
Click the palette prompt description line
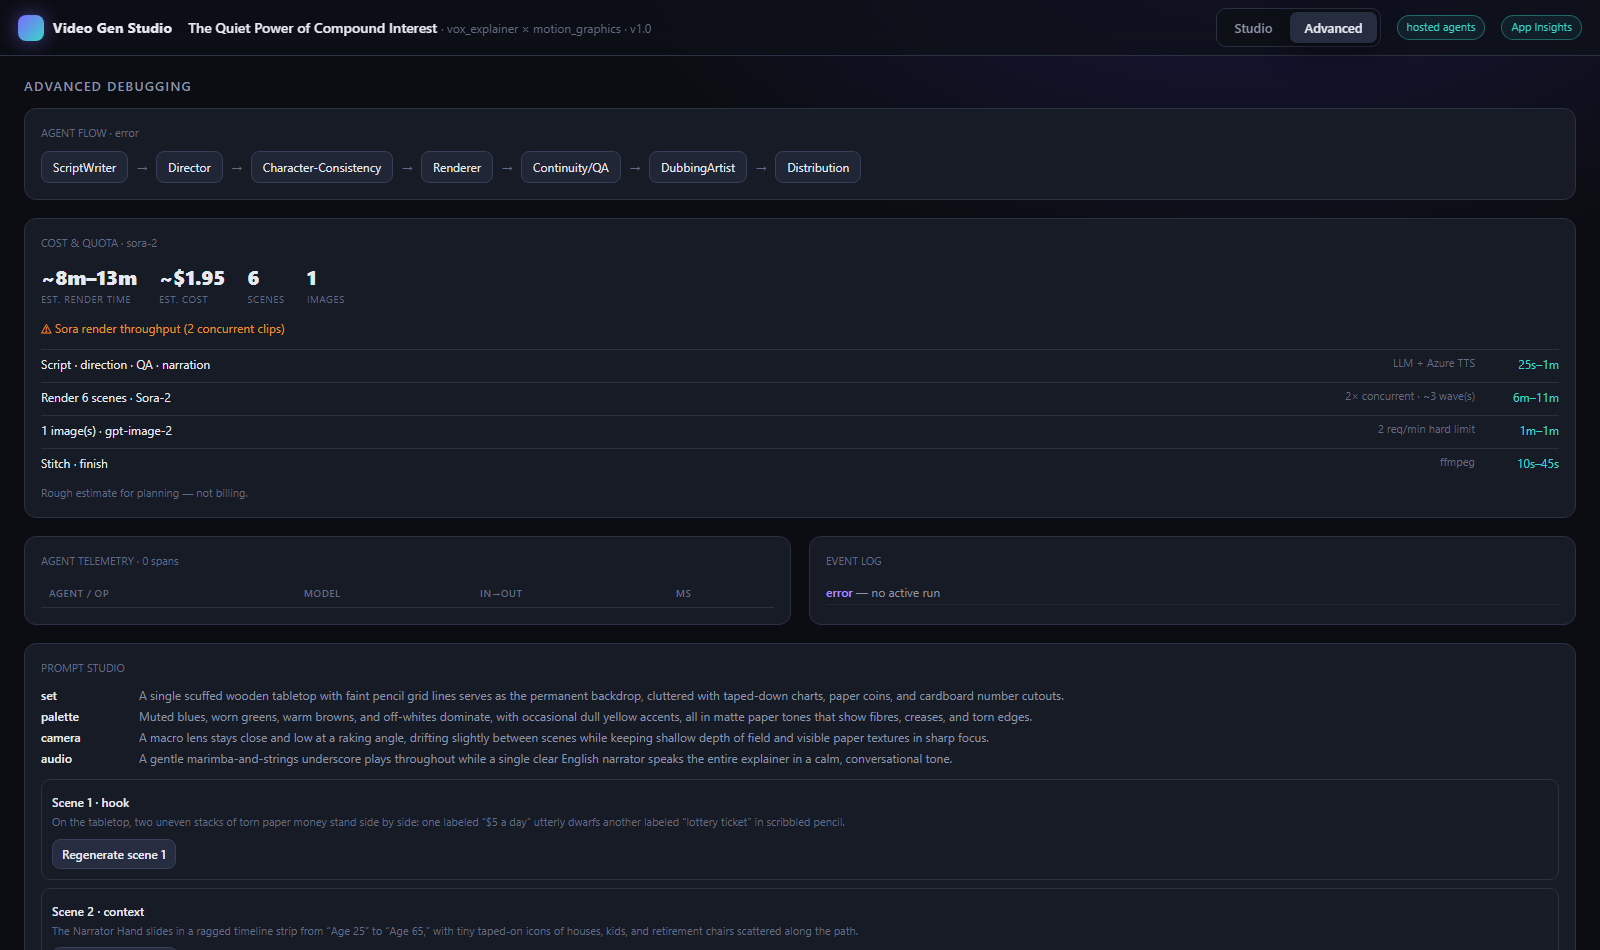585,717
